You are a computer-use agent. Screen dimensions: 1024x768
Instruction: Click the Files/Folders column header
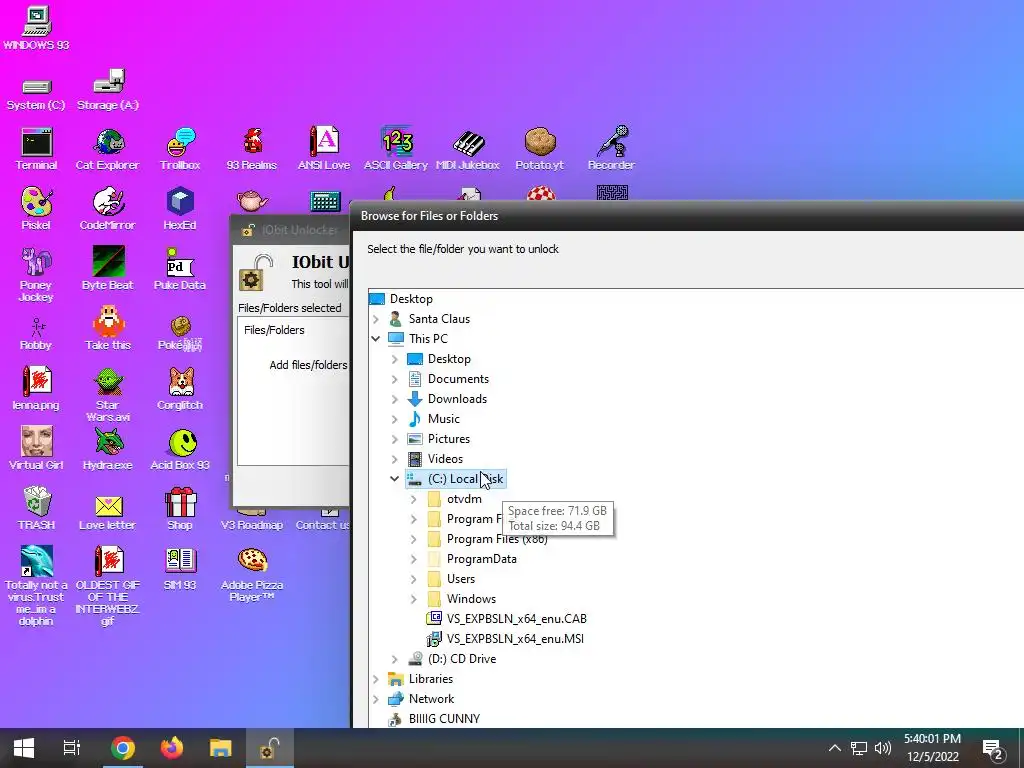pos(274,330)
